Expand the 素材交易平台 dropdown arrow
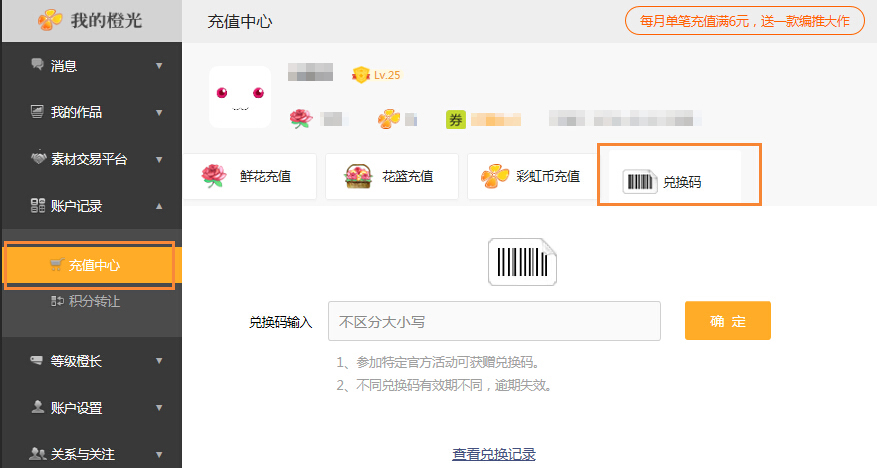This screenshot has width=877, height=468. pyautogui.click(x=158, y=159)
